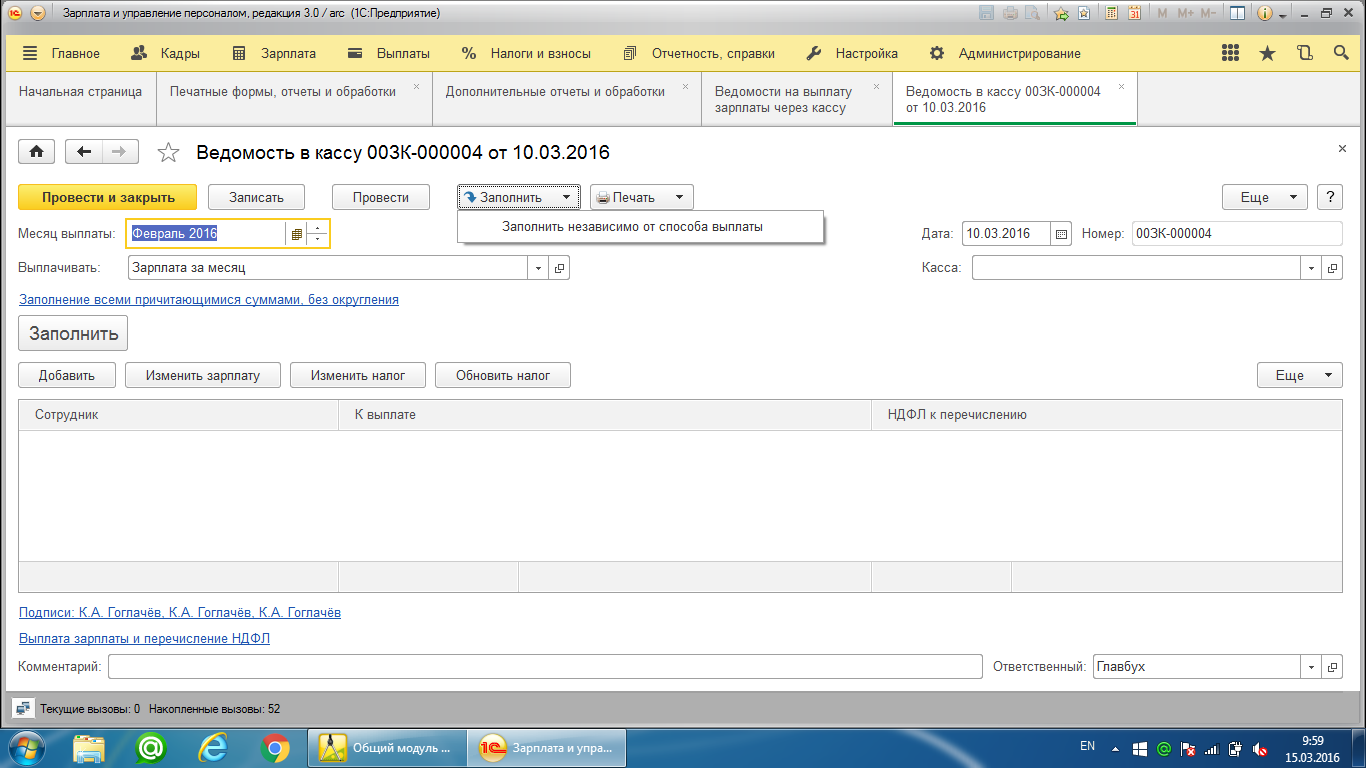Open 'Выплата зарплаты и перечисление НДФЛ' link

click(145, 638)
